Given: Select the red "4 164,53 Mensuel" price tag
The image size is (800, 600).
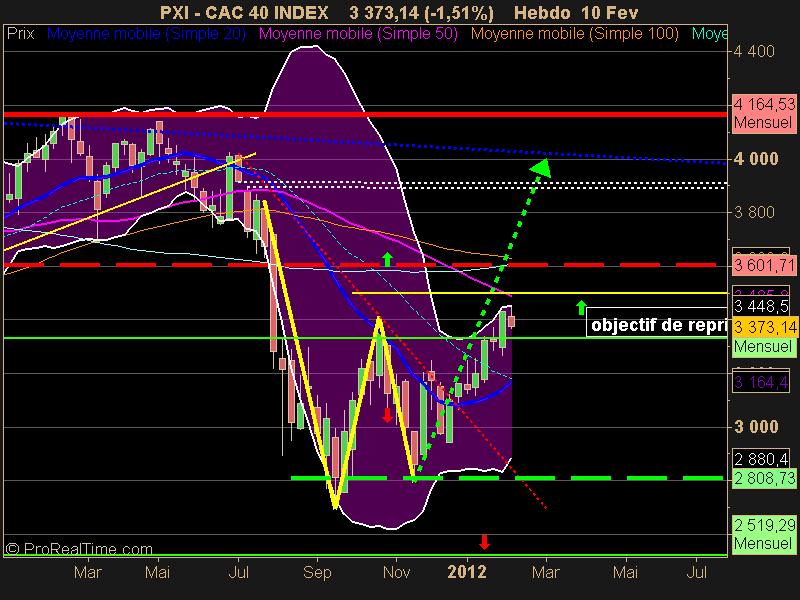Looking at the screenshot, I should pos(764,113).
